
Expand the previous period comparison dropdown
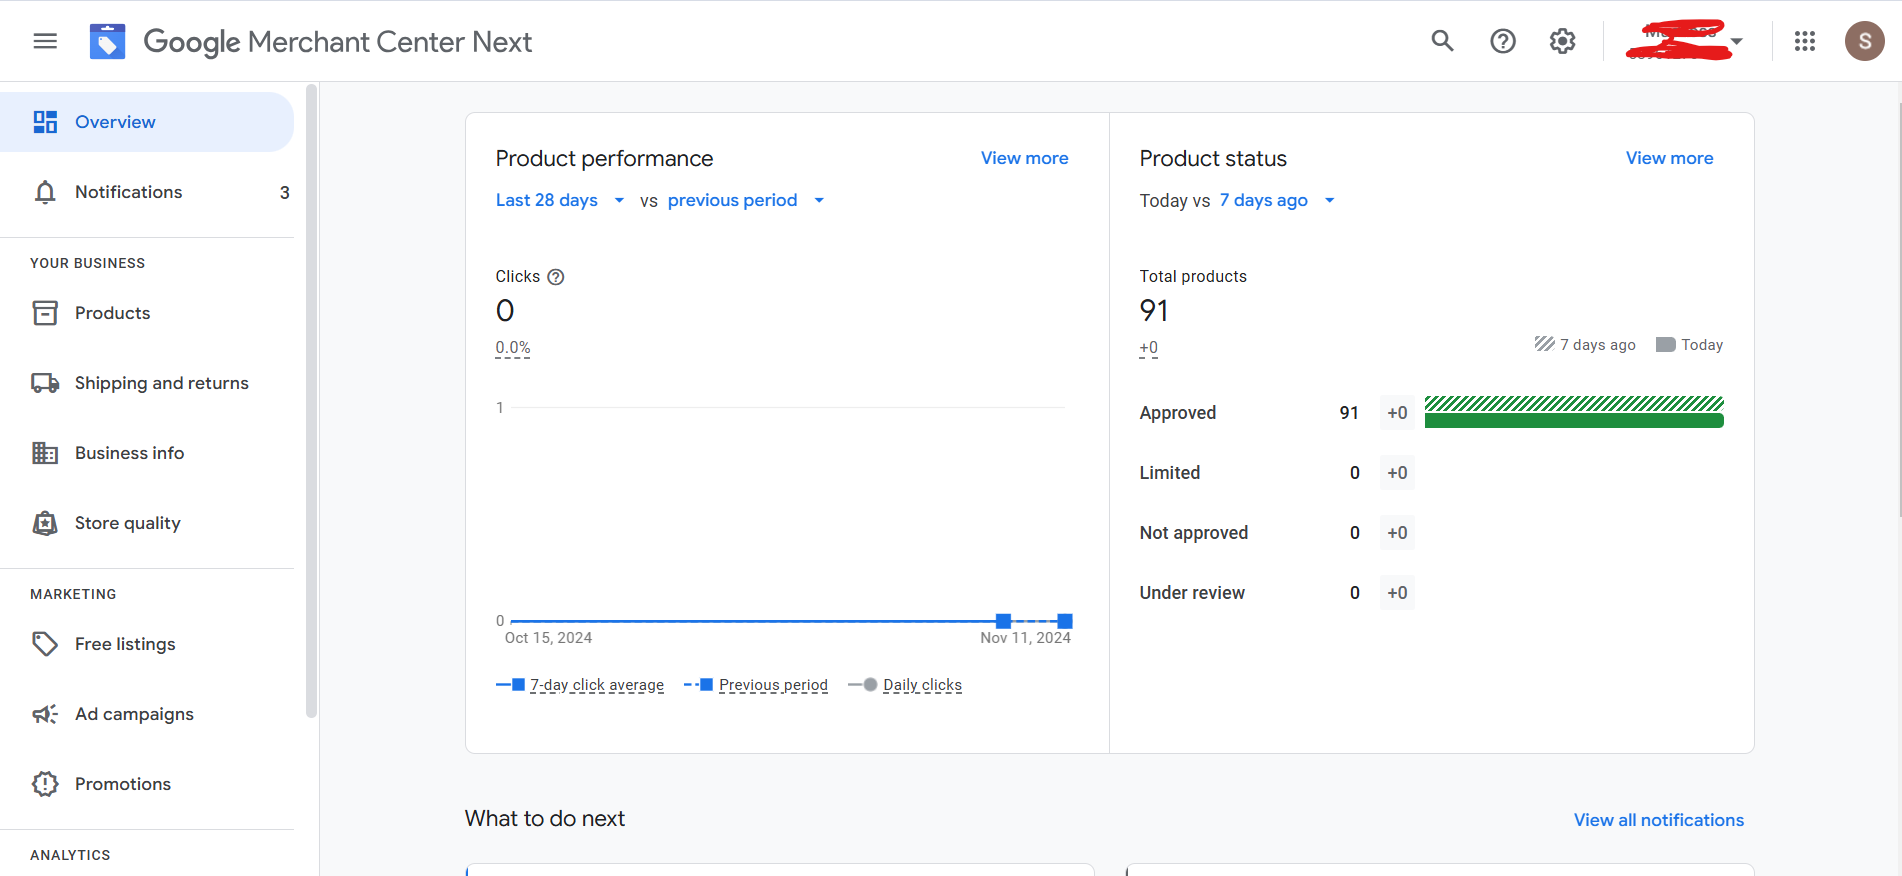[x=746, y=200]
